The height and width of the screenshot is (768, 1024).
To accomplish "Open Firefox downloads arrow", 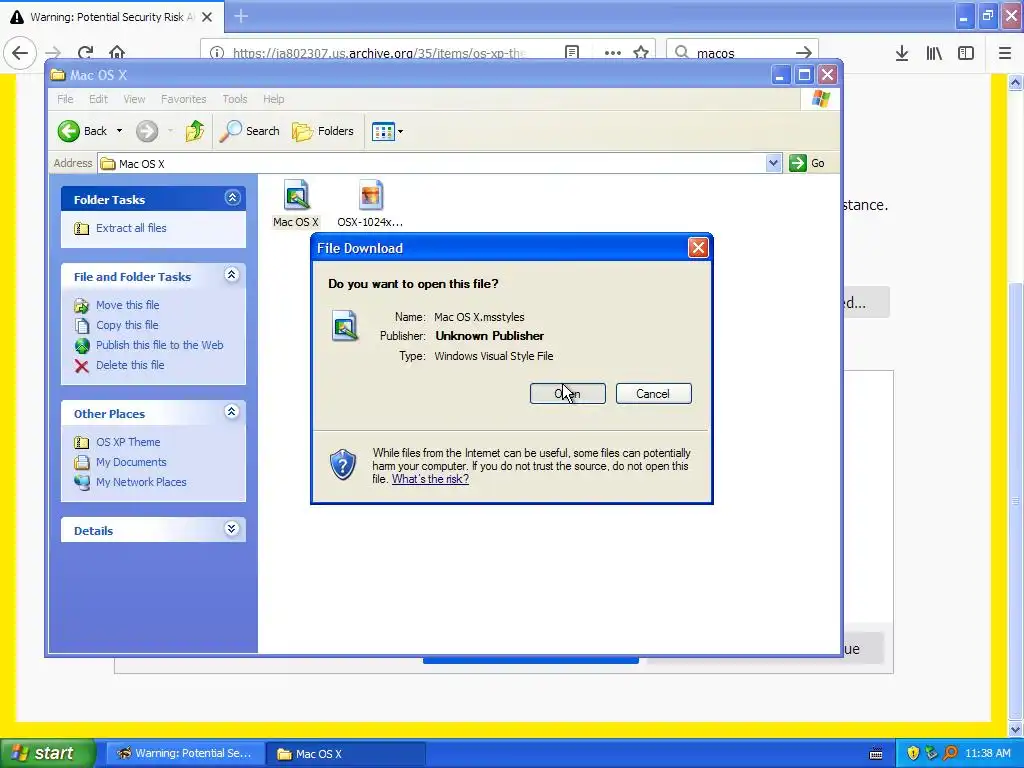I will pyautogui.click(x=902, y=53).
